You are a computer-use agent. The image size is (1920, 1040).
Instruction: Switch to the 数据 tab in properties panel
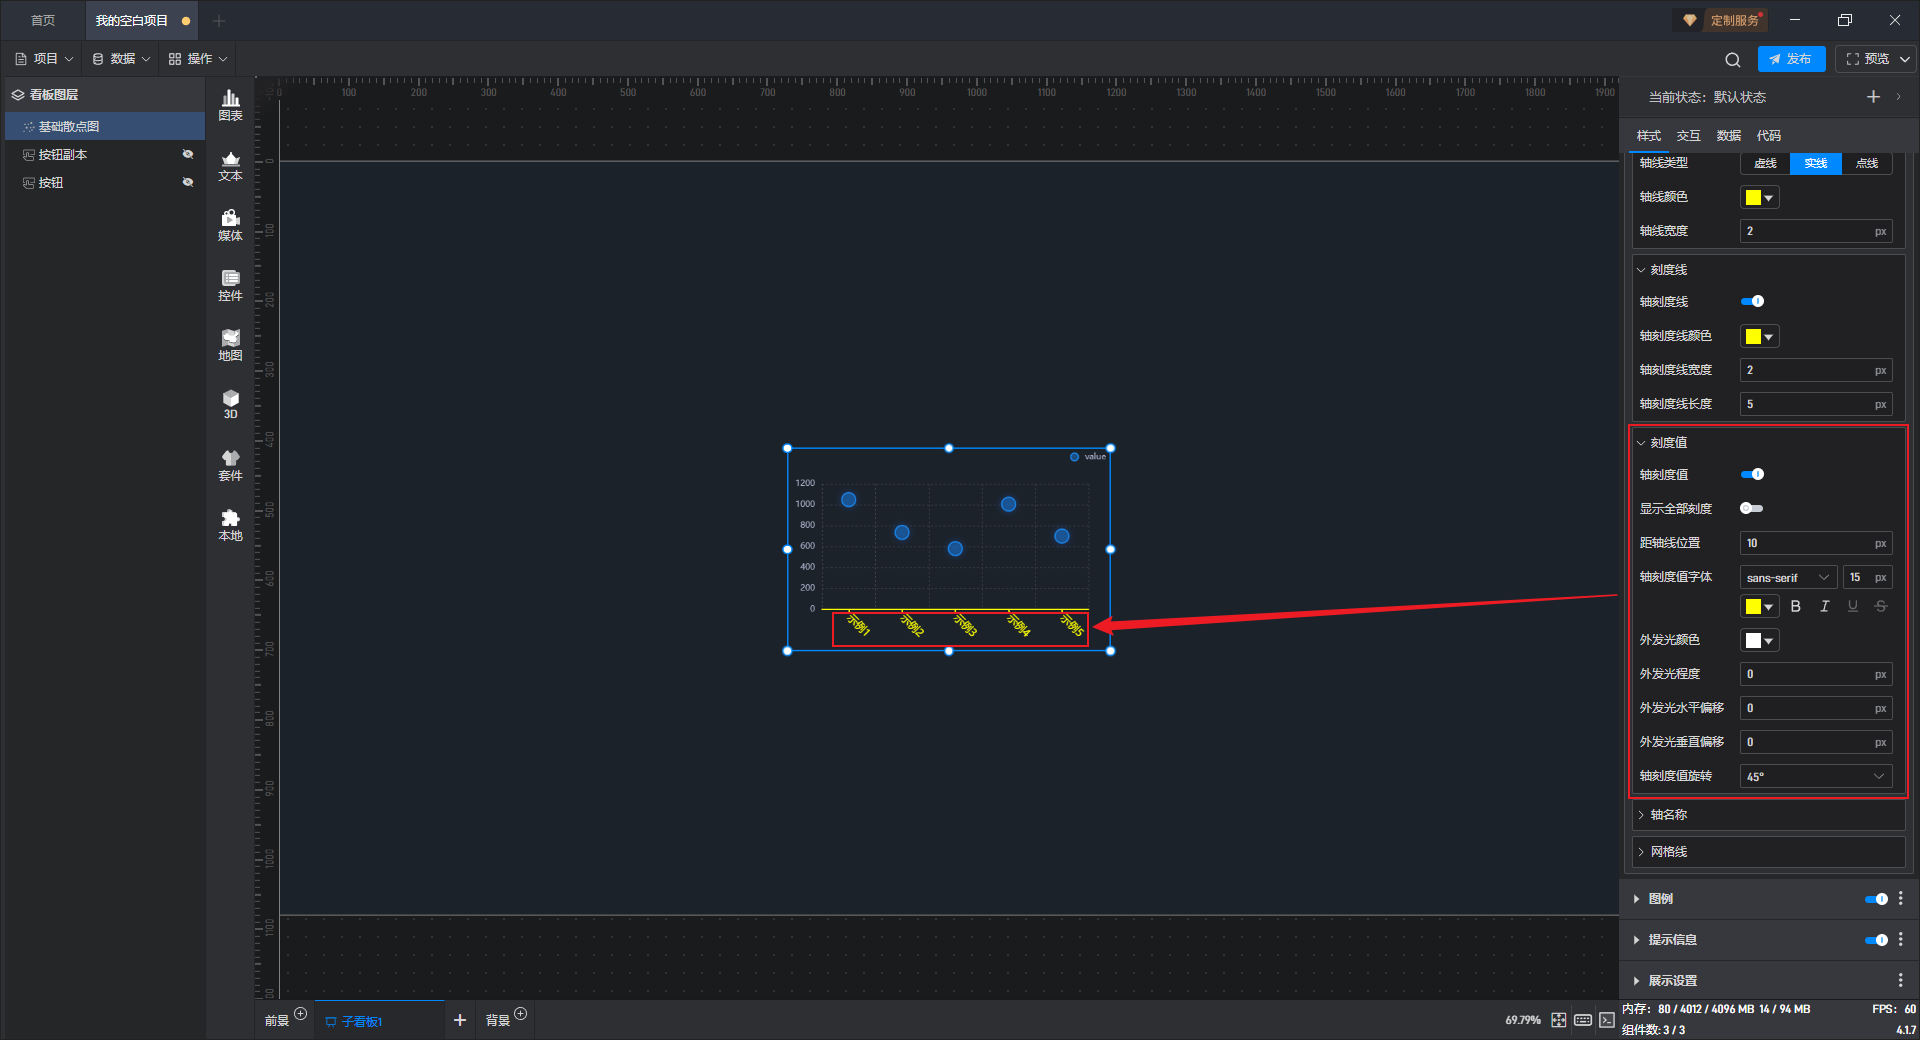pyautogui.click(x=1728, y=136)
